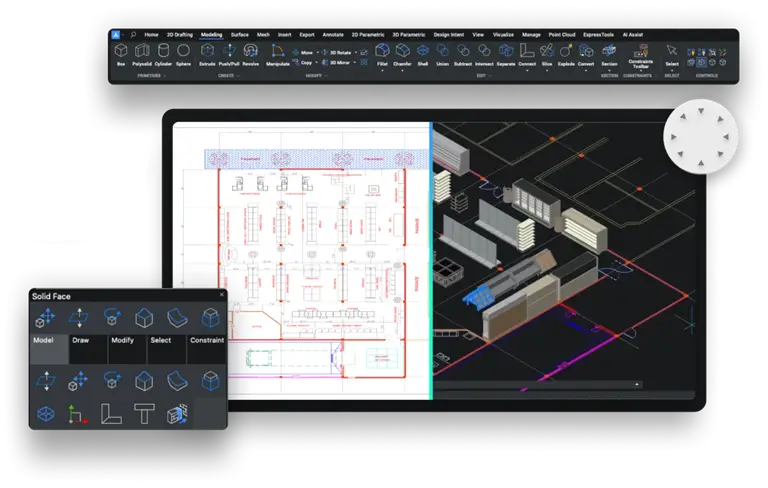Open the Visualize ribbon tab
768x488 pixels.
[503, 35]
